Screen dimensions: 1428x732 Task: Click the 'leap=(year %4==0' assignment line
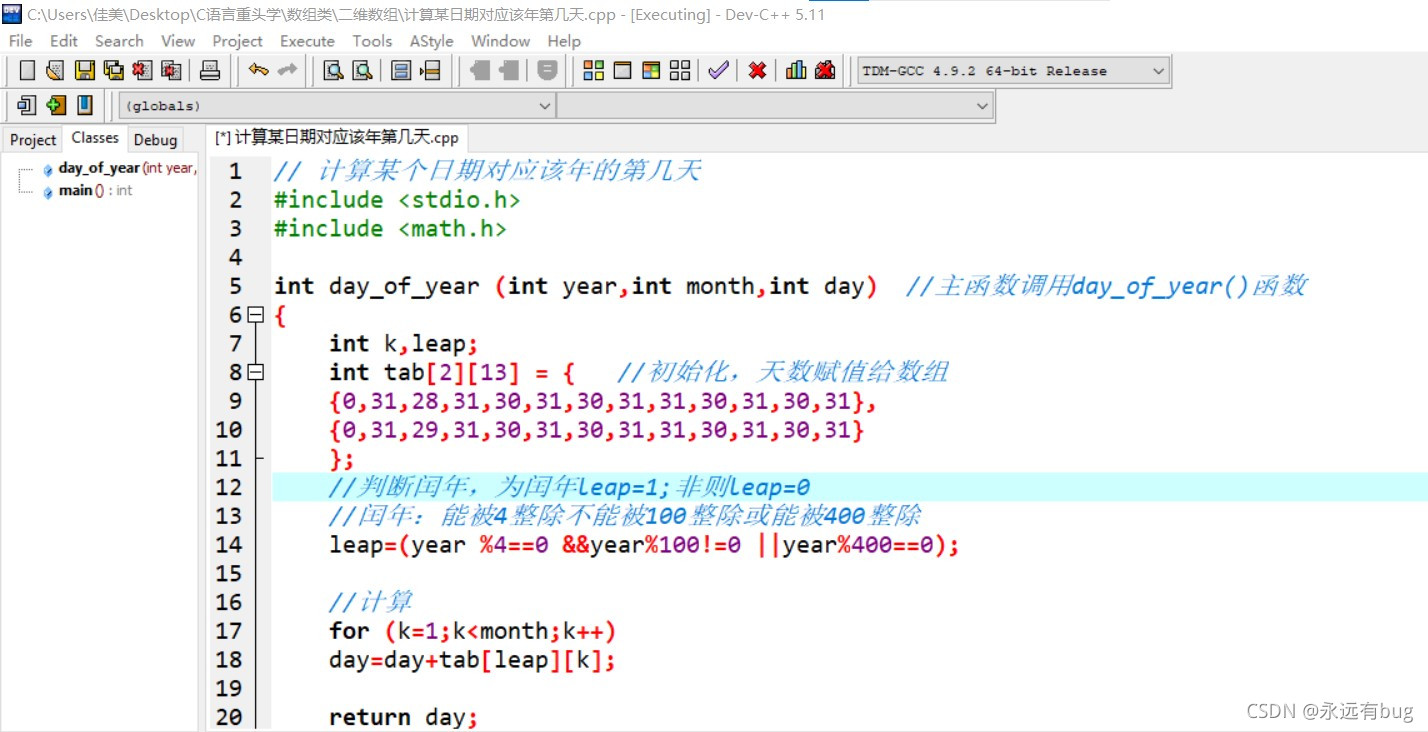[x=645, y=545]
